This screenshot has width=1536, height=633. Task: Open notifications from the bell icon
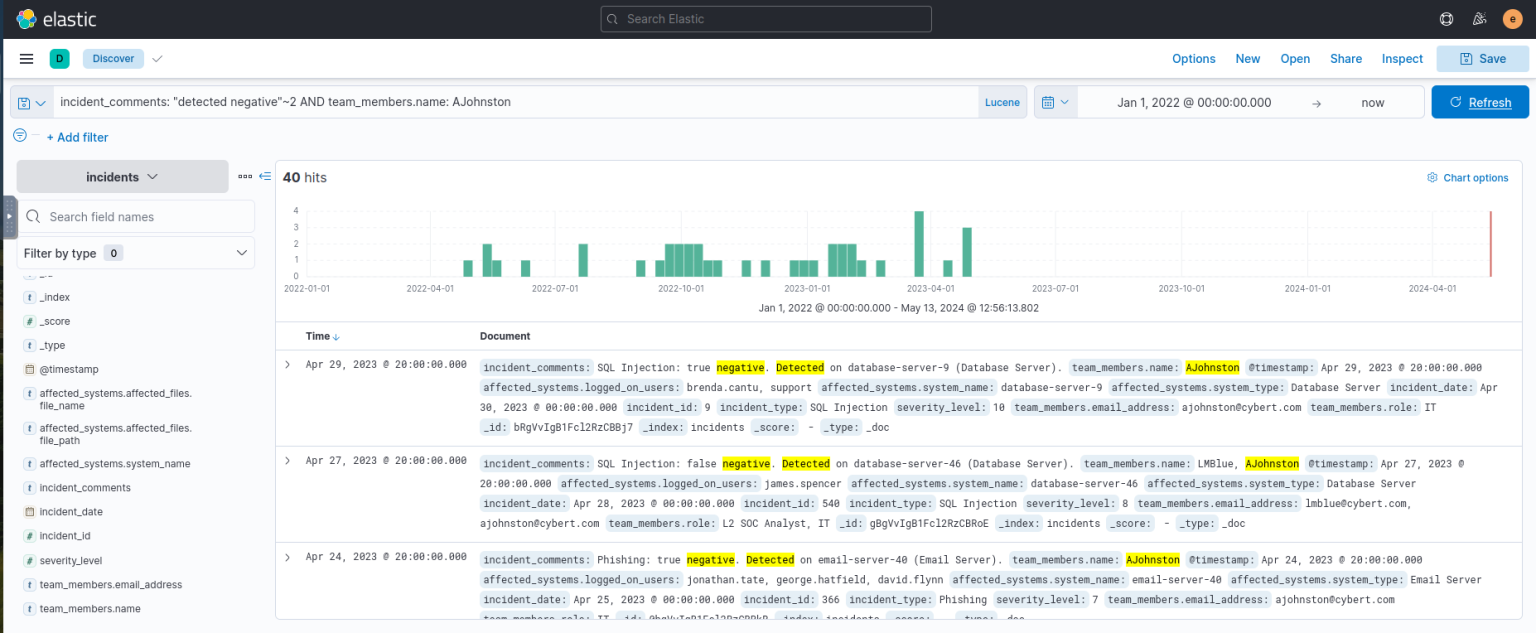point(1479,18)
